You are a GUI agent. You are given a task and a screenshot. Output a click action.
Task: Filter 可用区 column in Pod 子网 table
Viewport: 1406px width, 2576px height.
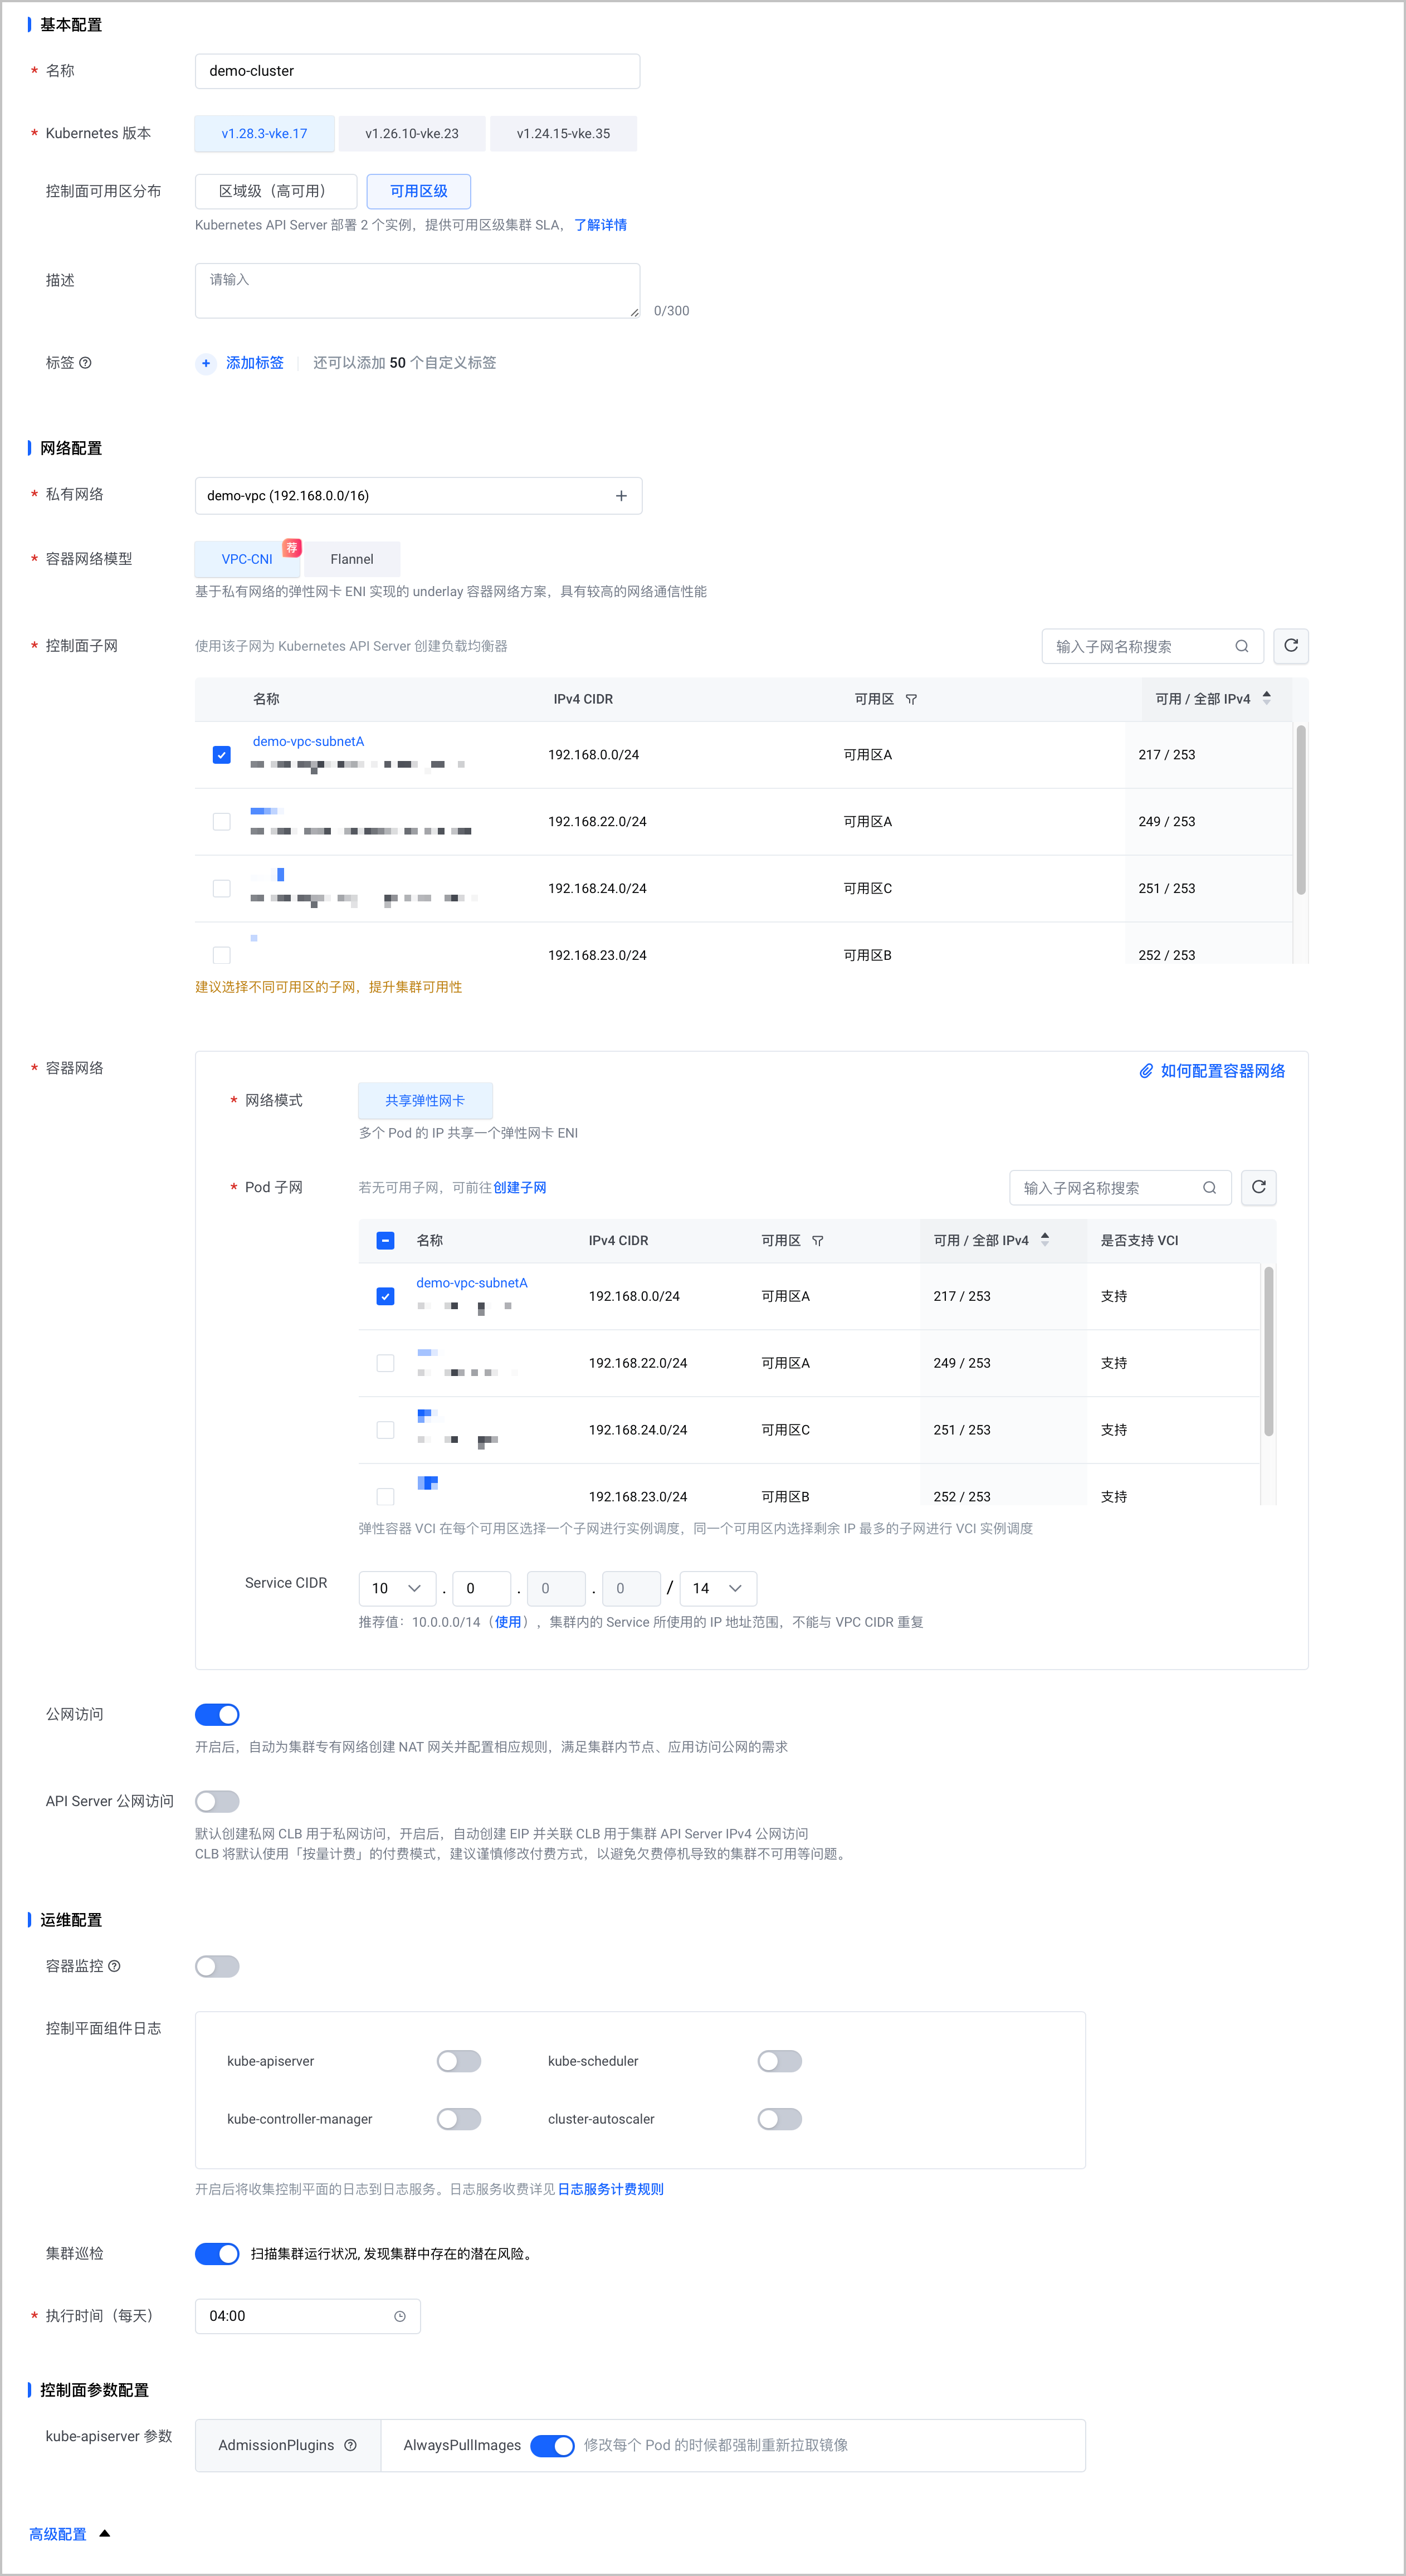pyautogui.click(x=818, y=1241)
